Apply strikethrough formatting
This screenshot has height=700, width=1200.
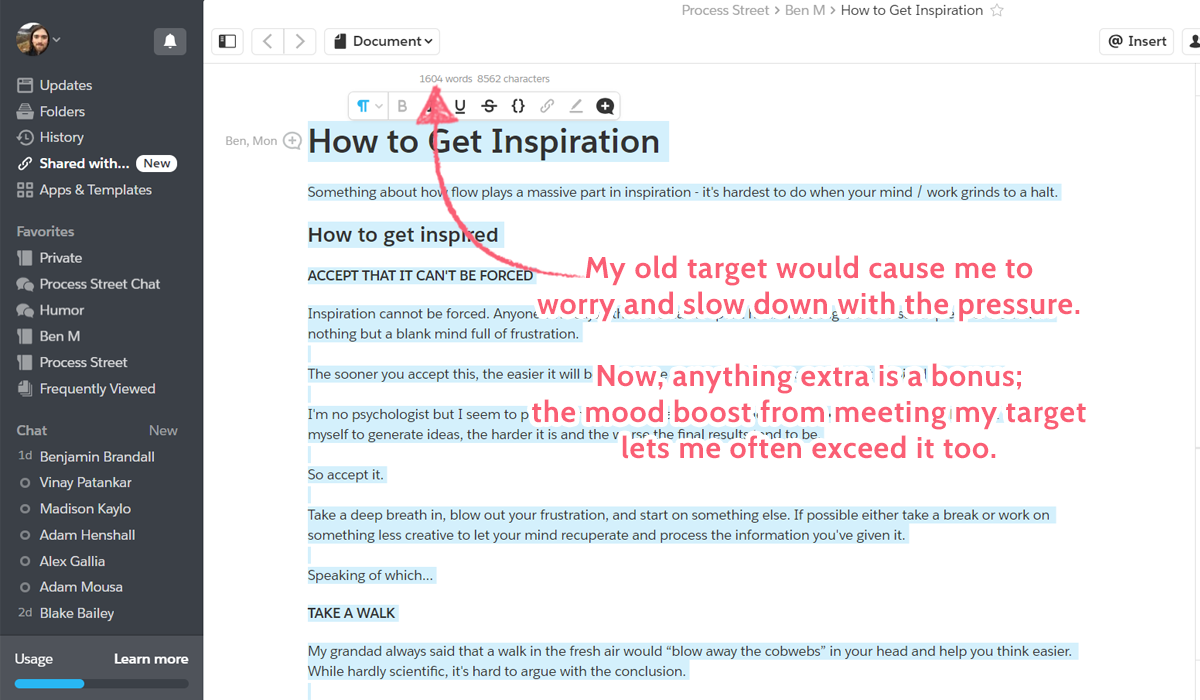coord(488,105)
